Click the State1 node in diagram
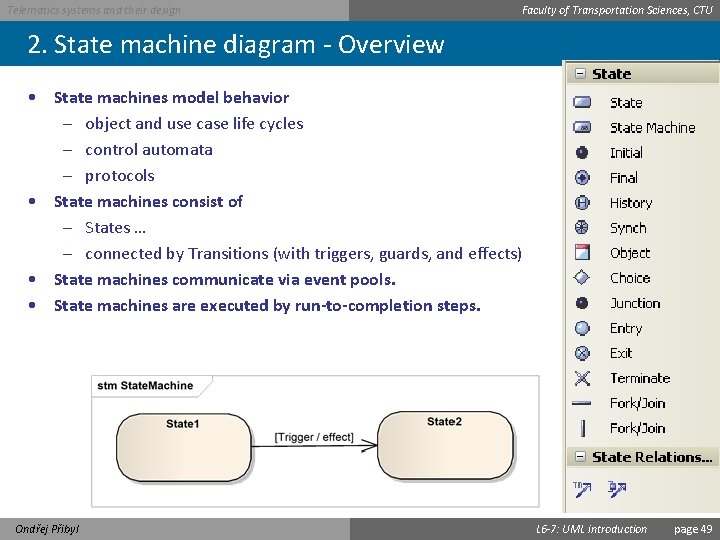720x540 pixels. click(x=183, y=448)
